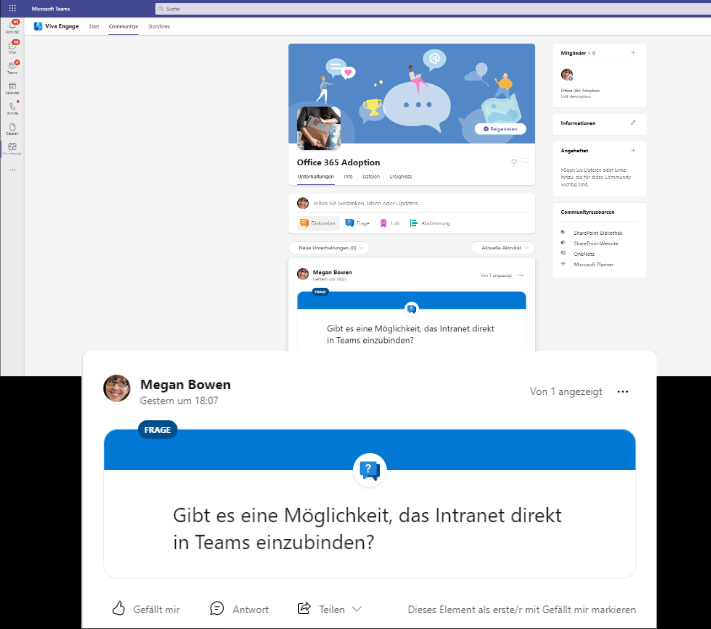
Task: Click the app launcher waffle icon
Action: point(12,7)
